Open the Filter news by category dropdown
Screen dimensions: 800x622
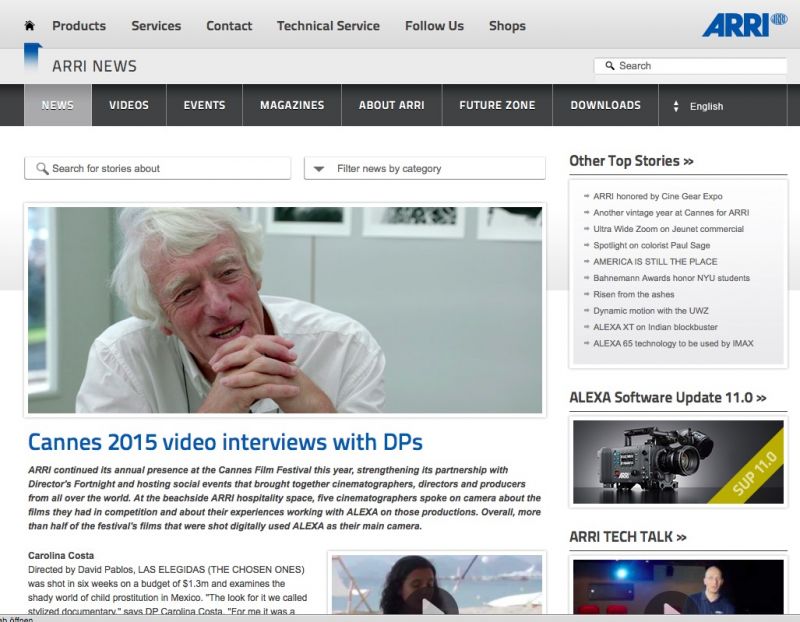click(424, 168)
